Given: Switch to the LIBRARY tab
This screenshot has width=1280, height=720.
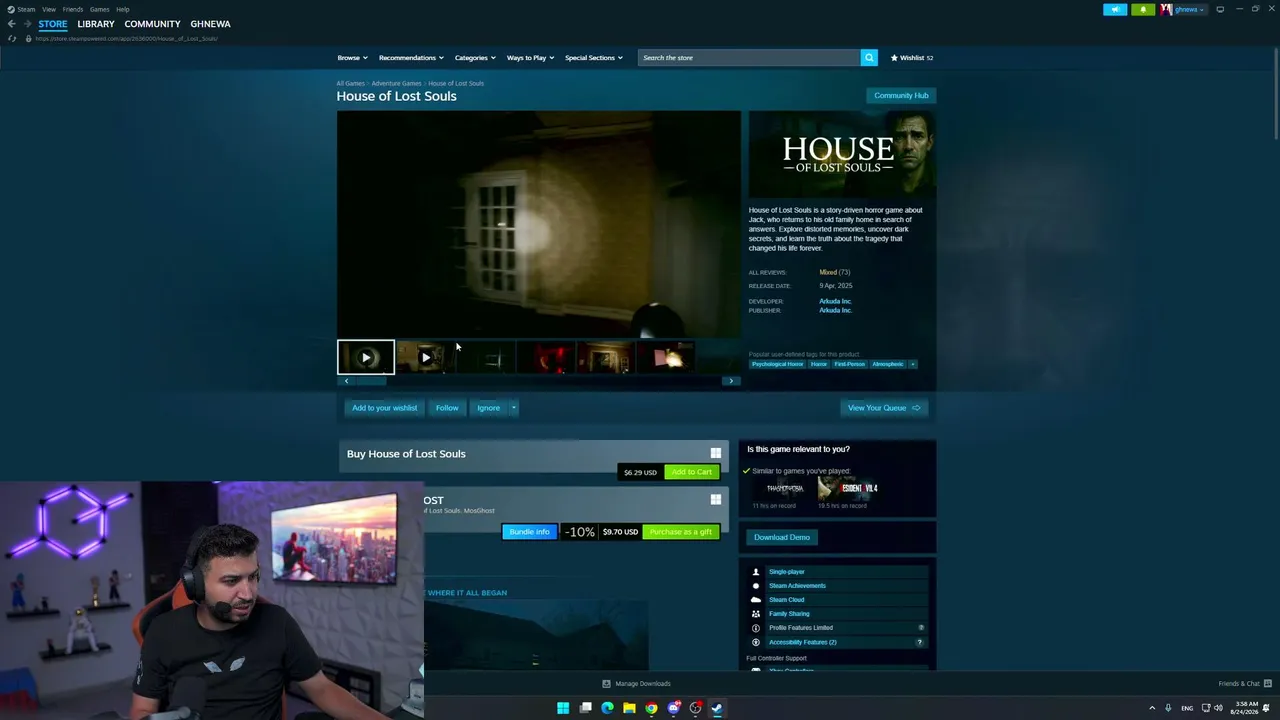Looking at the screenshot, I should (96, 24).
